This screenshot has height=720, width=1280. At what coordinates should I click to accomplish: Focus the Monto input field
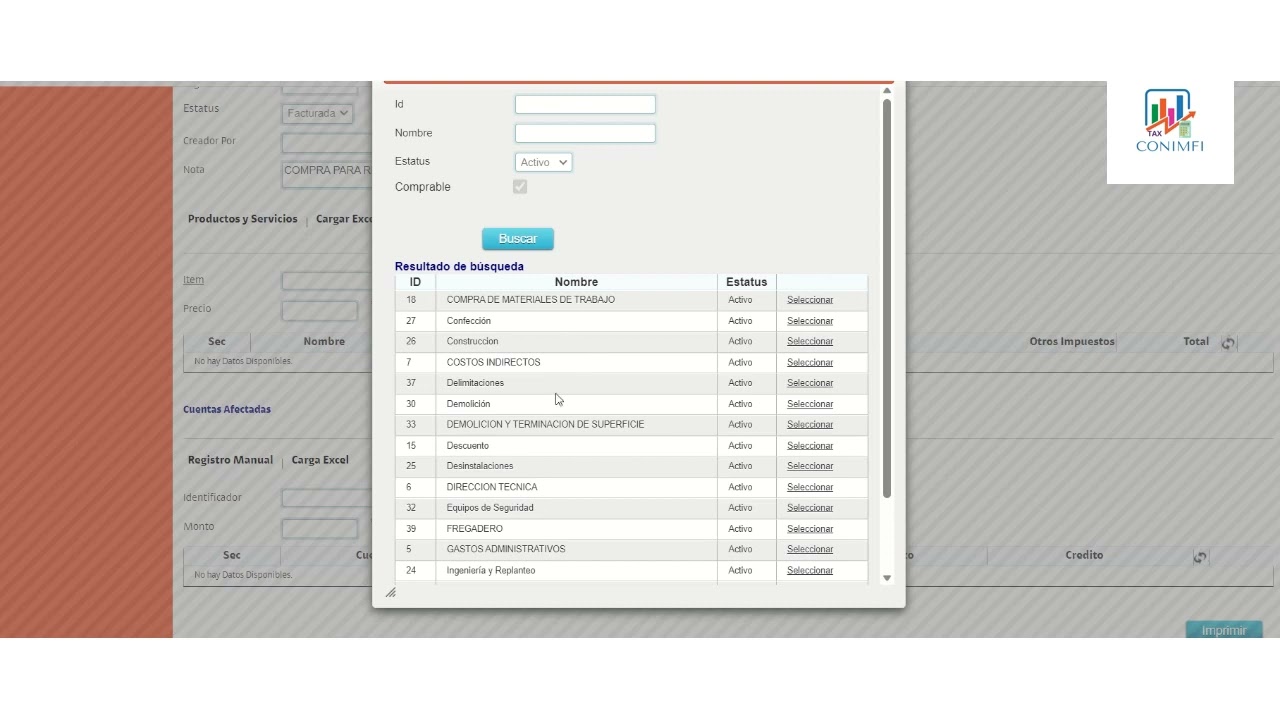320,528
